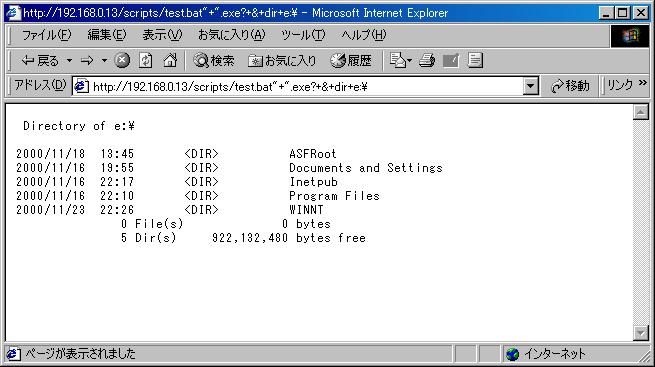The width and height of the screenshot is (655, 367).
Task: Go back with the 戻る button
Action: pyautogui.click(x=40, y=61)
